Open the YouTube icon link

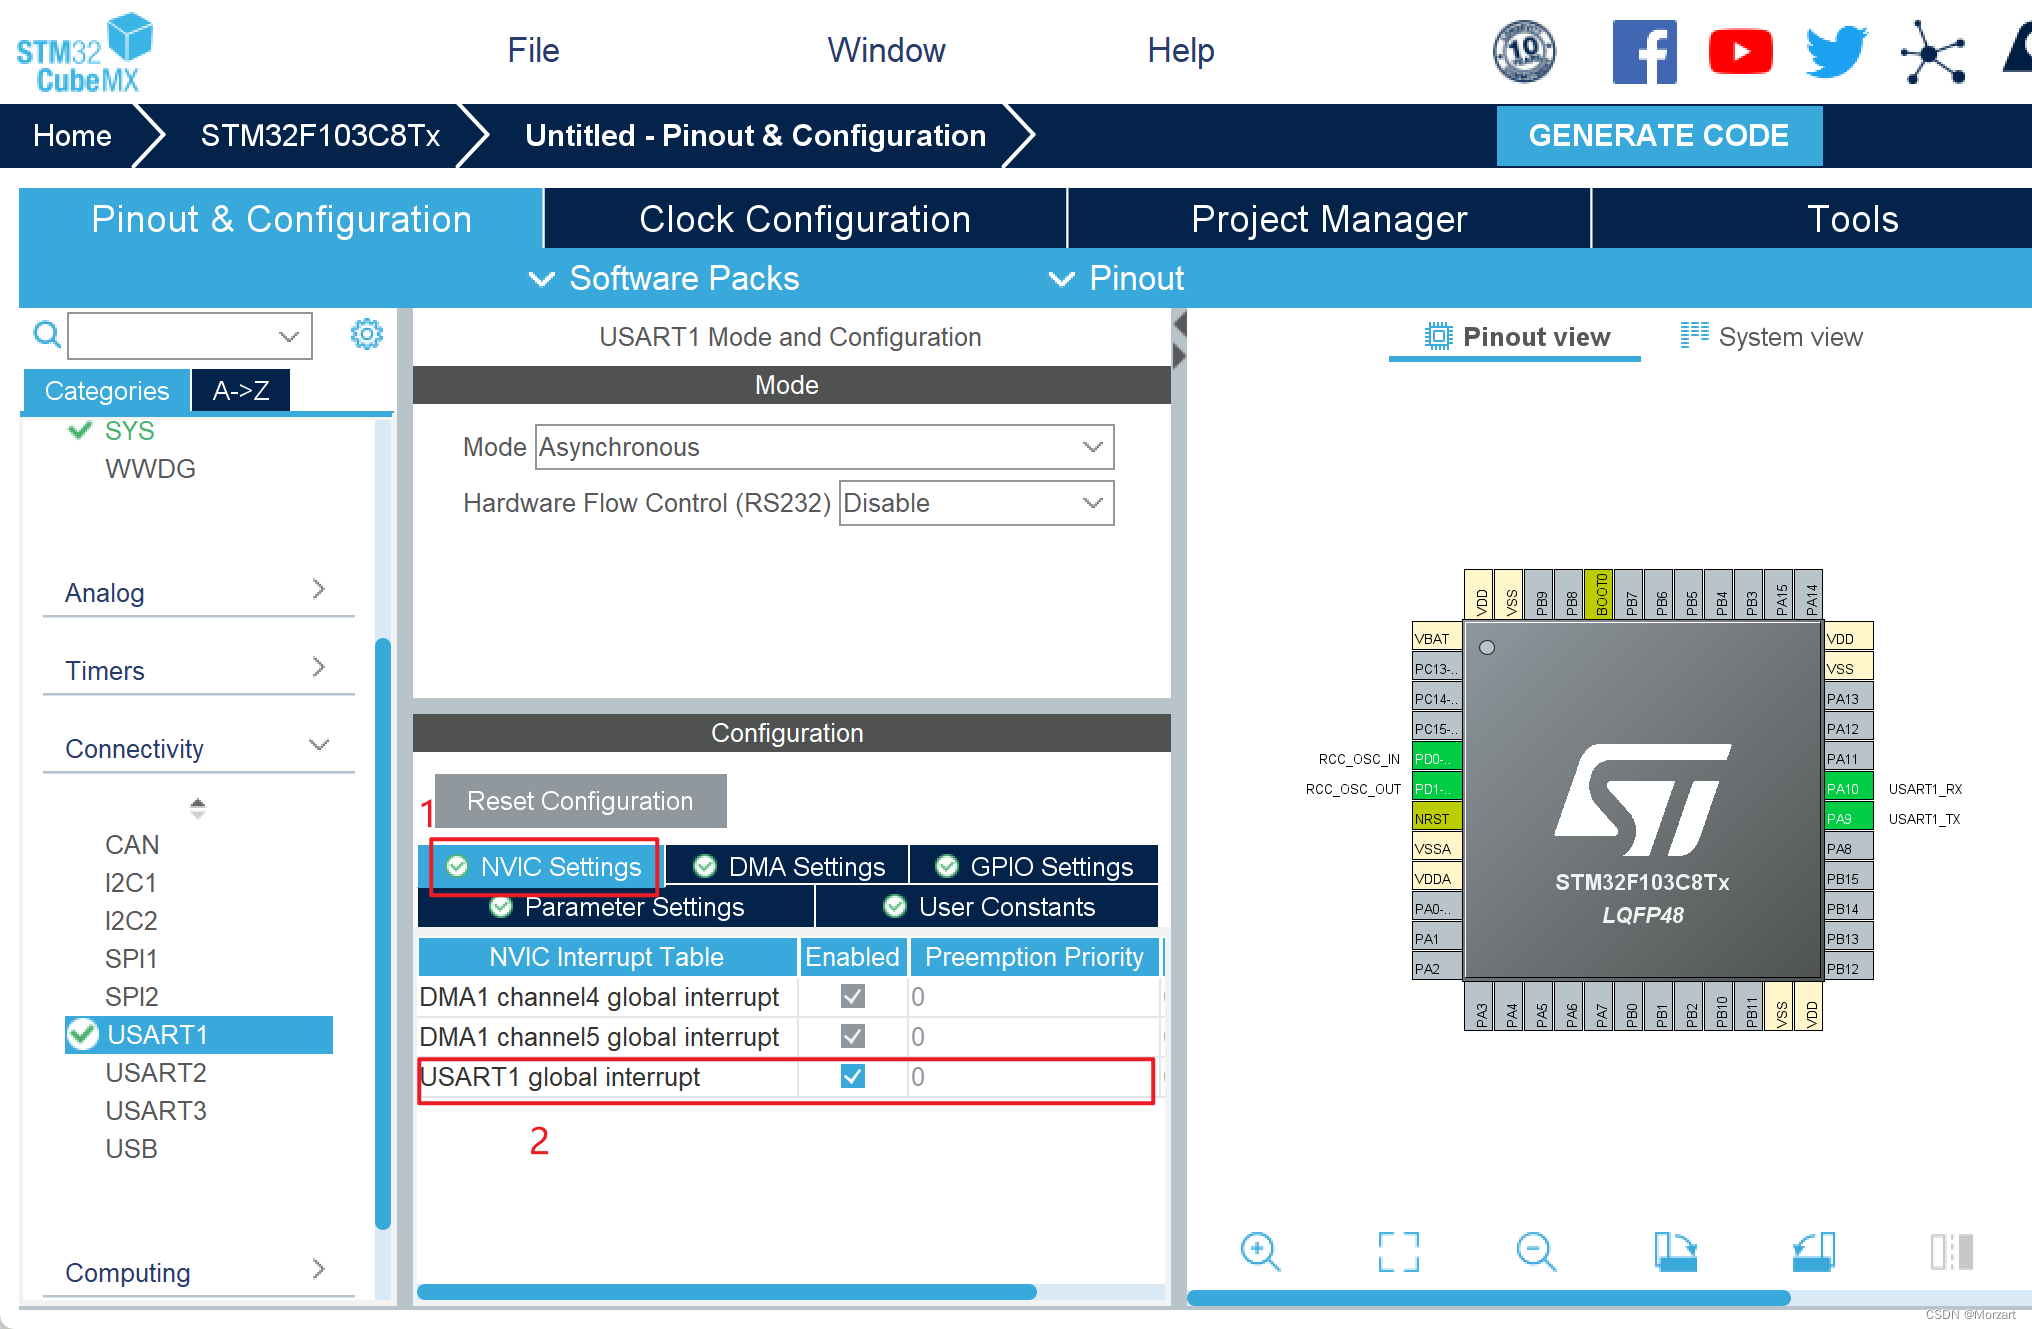click(1740, 52)
